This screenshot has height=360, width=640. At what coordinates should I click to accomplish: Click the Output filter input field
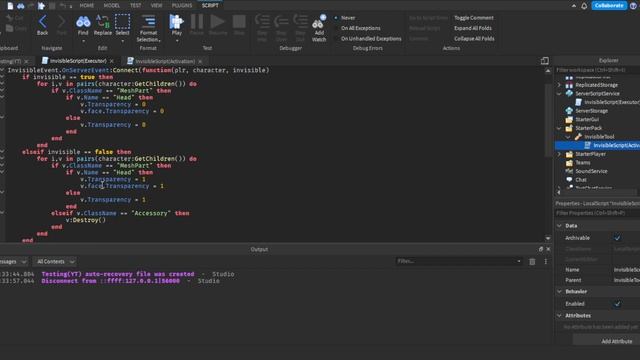458,261
